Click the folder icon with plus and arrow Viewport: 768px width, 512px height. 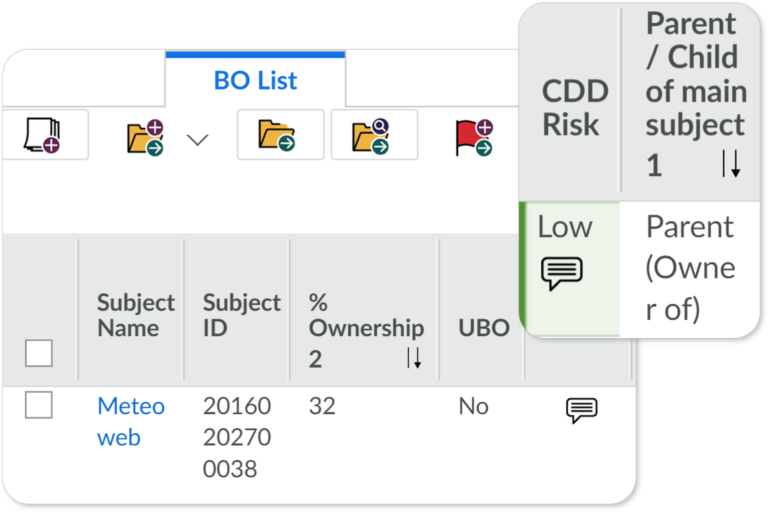pos(146,136)
